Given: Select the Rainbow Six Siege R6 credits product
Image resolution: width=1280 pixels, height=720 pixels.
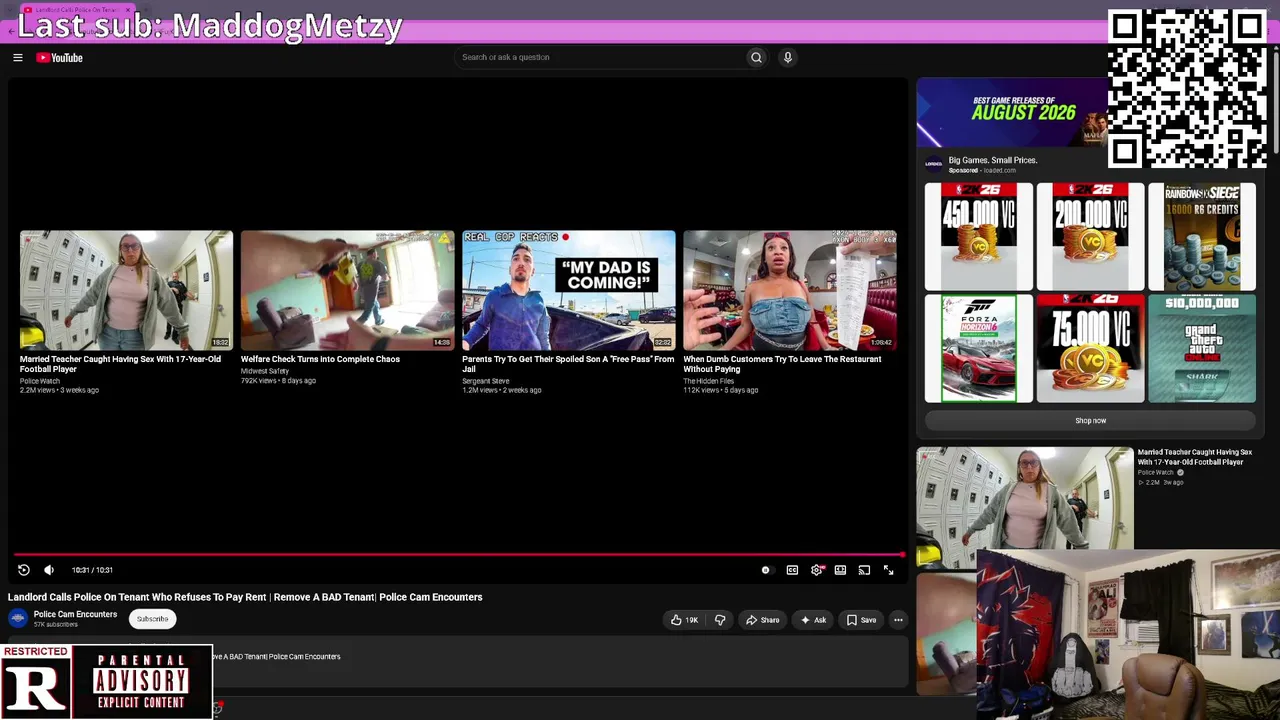Looking at the screenshot, I should (1202, 236).
